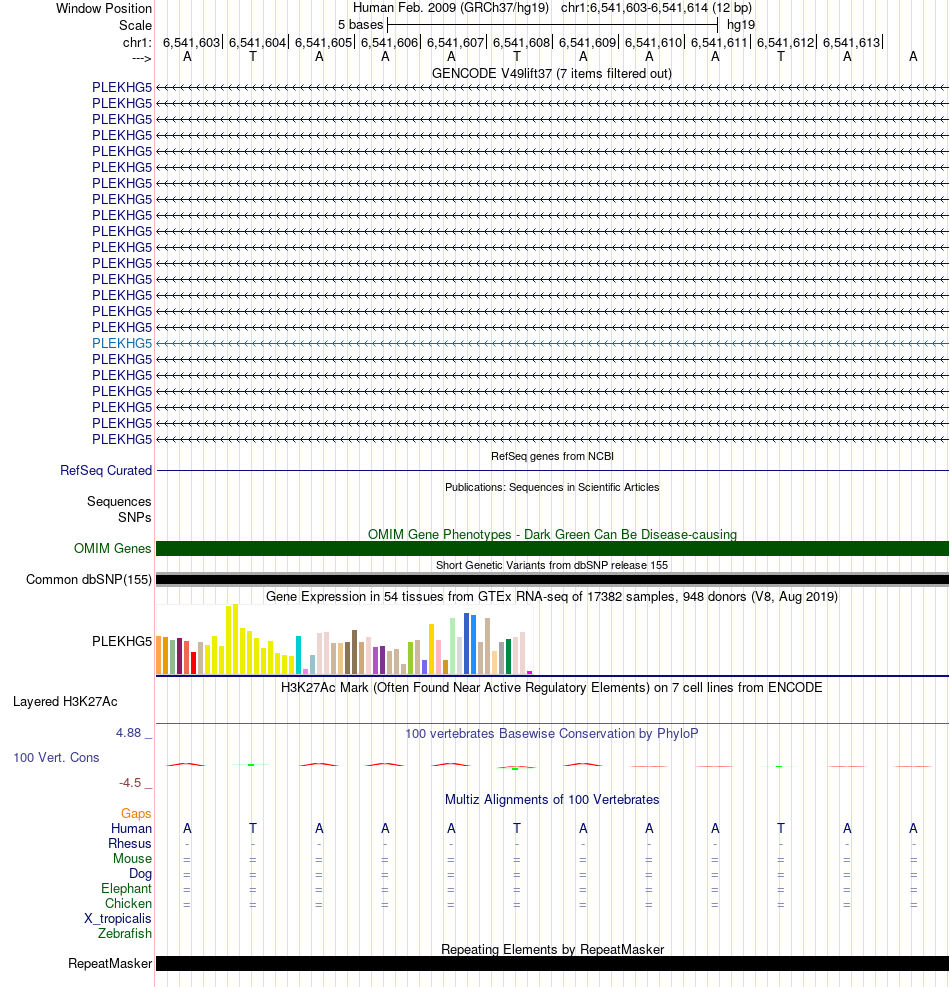Viewport: 950px width, 987px height.
Task: Click the SNPs track label
Action: [x=135, y=517]
